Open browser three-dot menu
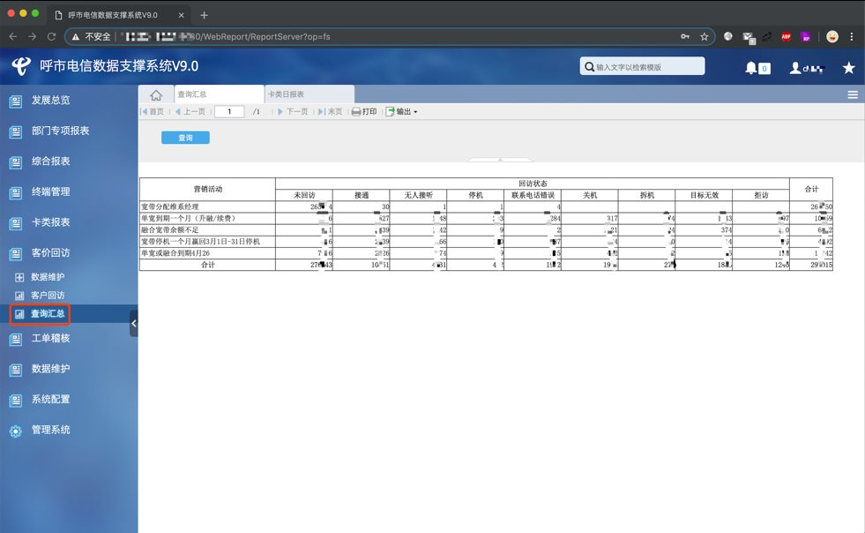This screenshot has width=865, height=533. [x=852, y=36]
